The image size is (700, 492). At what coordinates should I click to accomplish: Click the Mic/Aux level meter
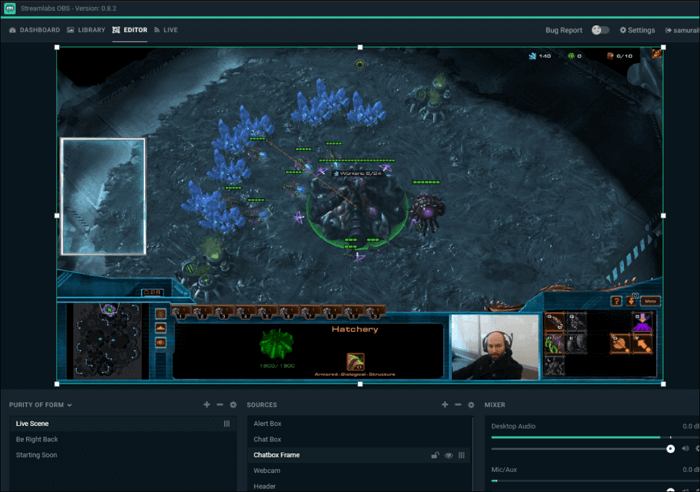(595, 480)
